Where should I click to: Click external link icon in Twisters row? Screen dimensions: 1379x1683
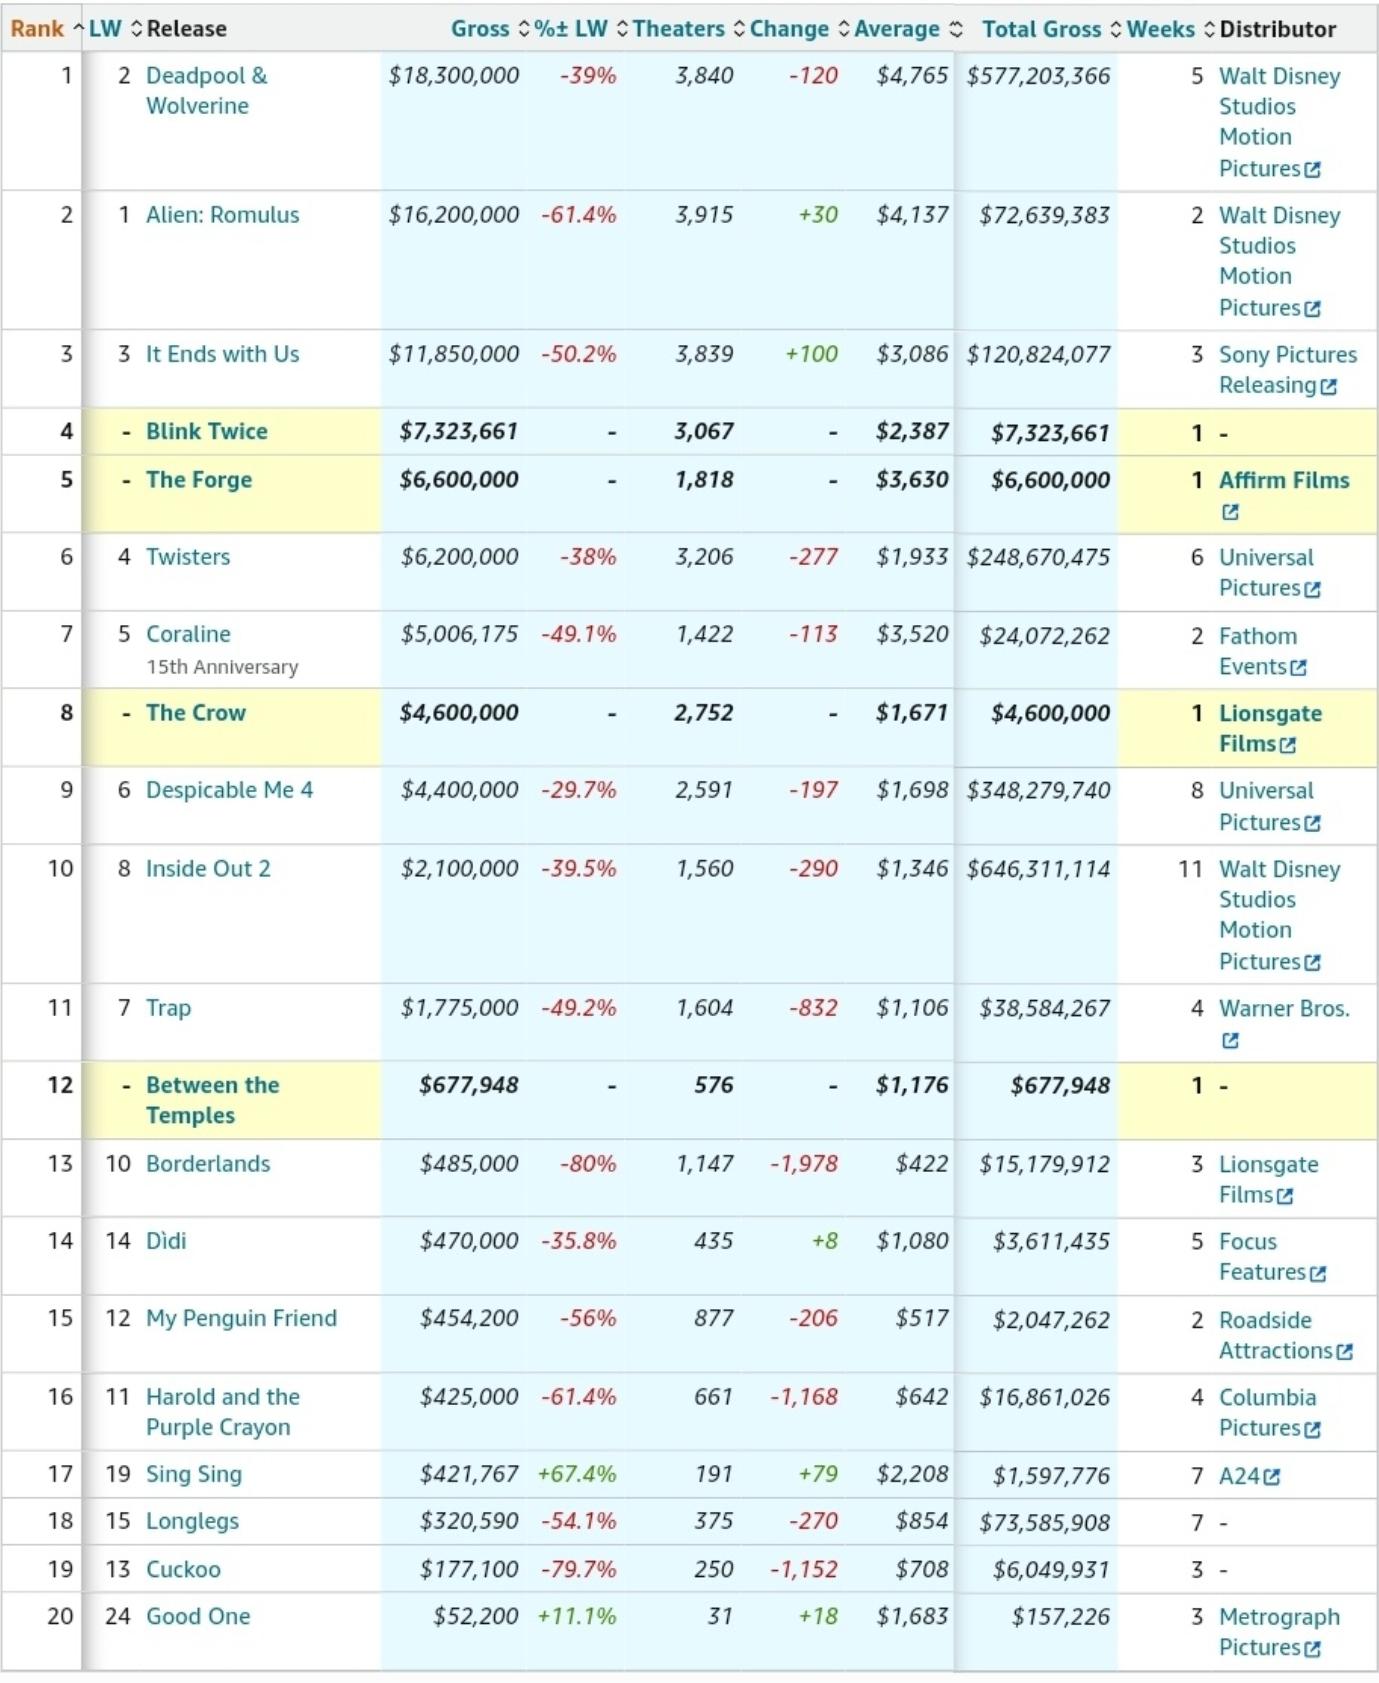click(x=1313, y=589)
